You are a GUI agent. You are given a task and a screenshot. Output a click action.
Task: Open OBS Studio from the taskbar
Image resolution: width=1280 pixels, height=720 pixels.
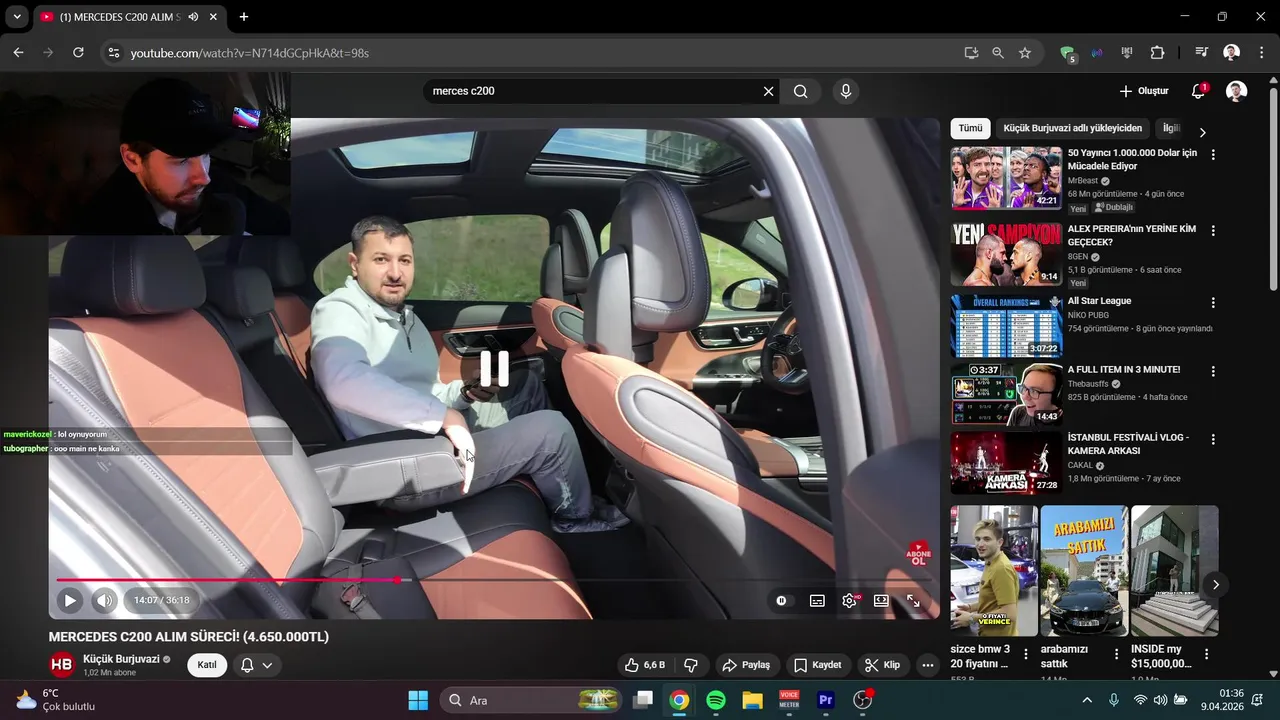[862, 700]
